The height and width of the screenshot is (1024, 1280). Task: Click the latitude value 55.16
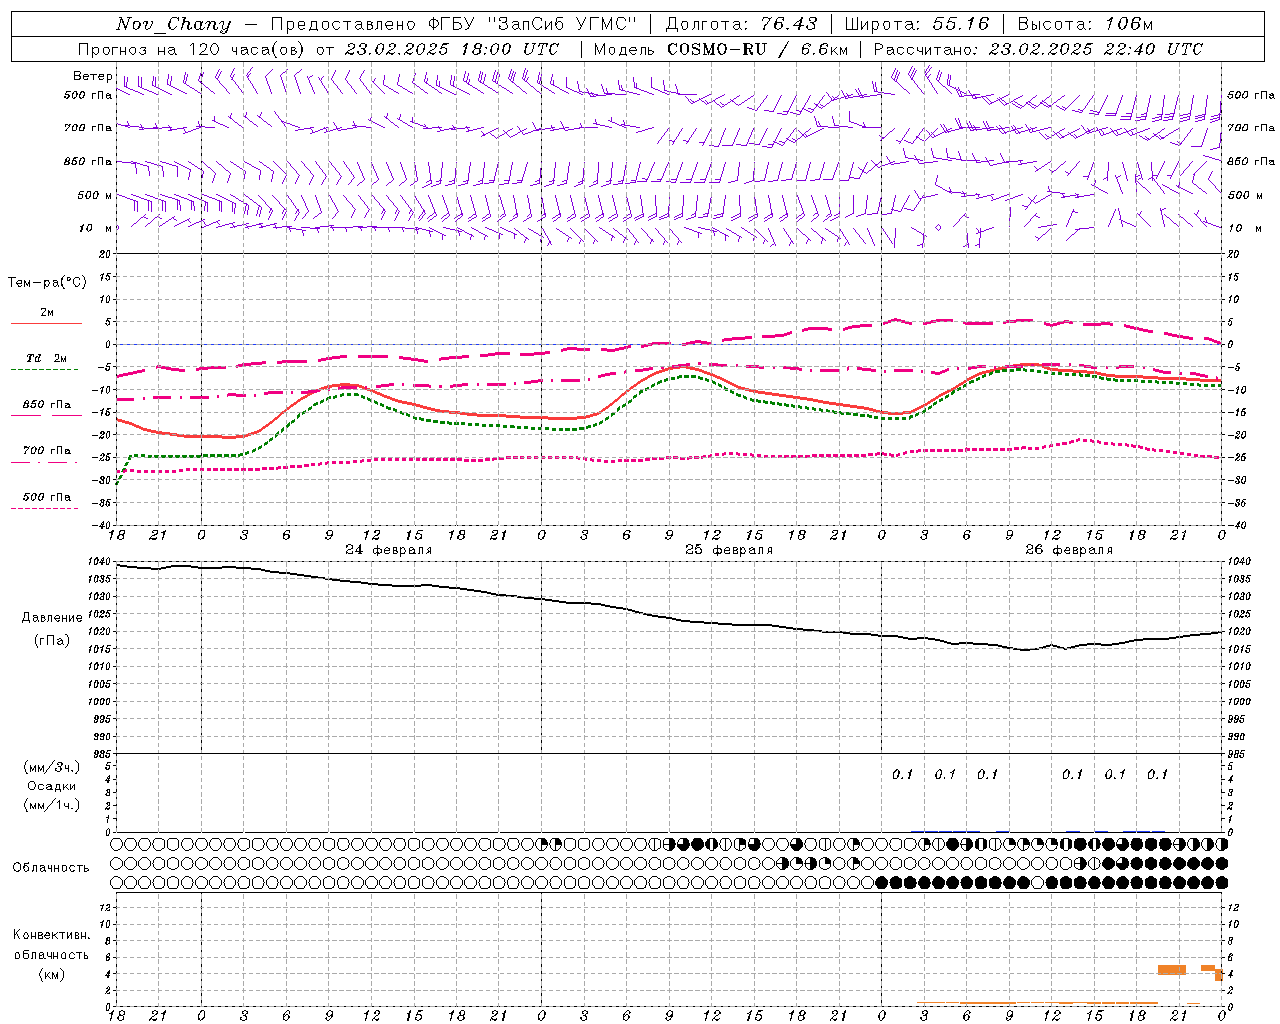[x=960, y=24]
